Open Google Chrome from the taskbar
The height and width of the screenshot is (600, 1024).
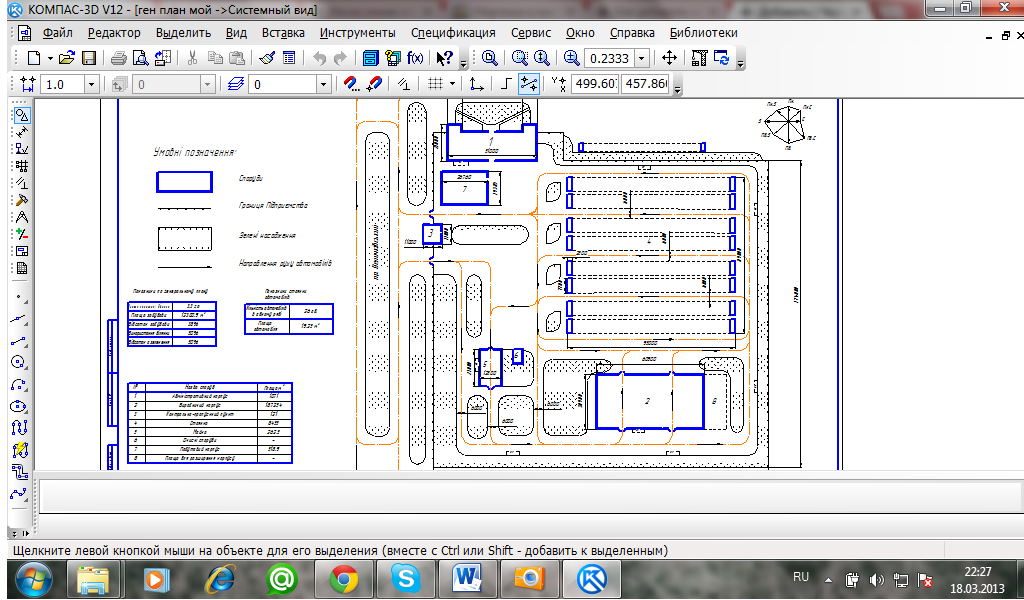[344, 579]
